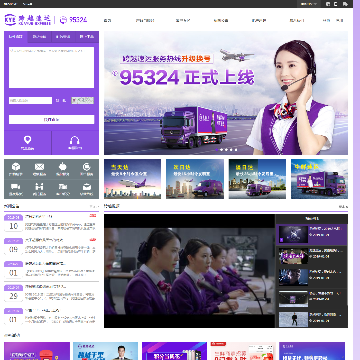Viewport: 360px width, 360px height.
Task: Open the first purple promo banner with mailbox
Action: (37, 351)
